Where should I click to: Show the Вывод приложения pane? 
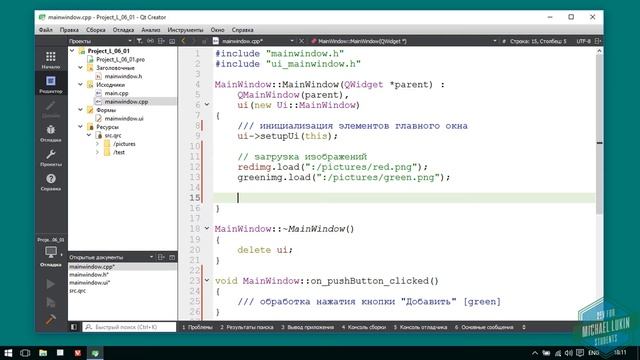[307, 327]
